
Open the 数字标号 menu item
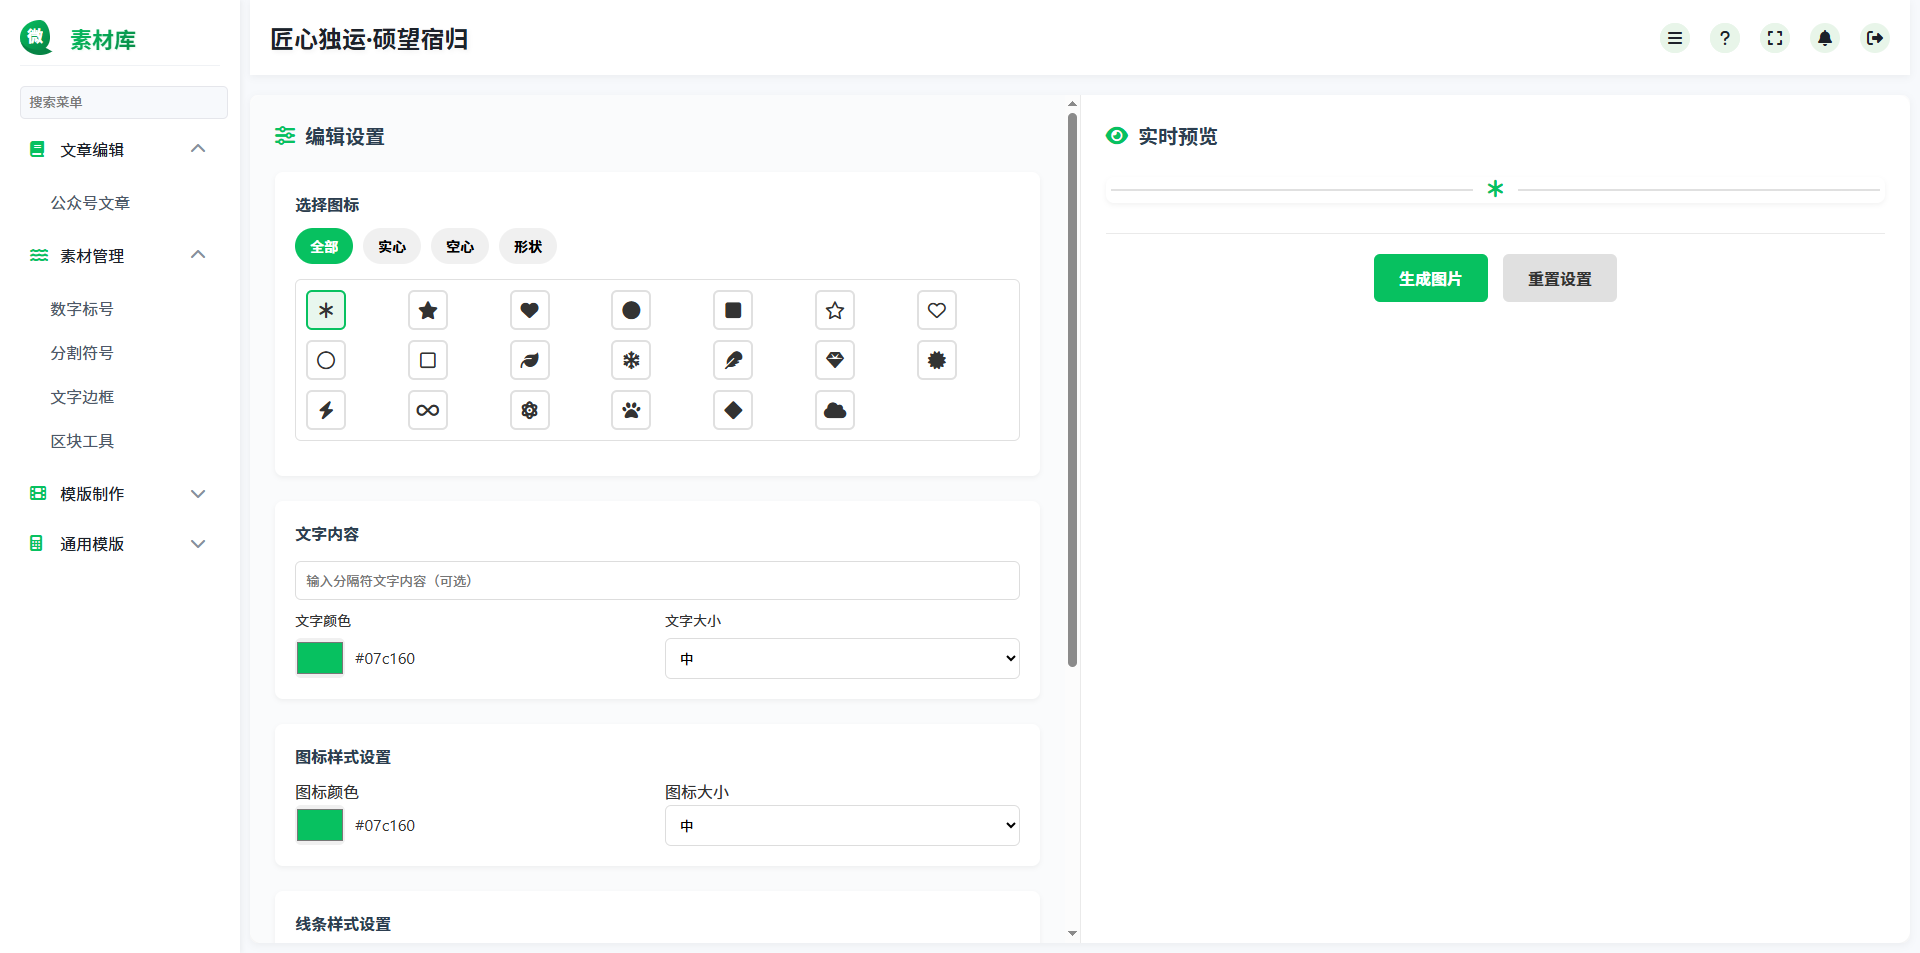(83, 309)
